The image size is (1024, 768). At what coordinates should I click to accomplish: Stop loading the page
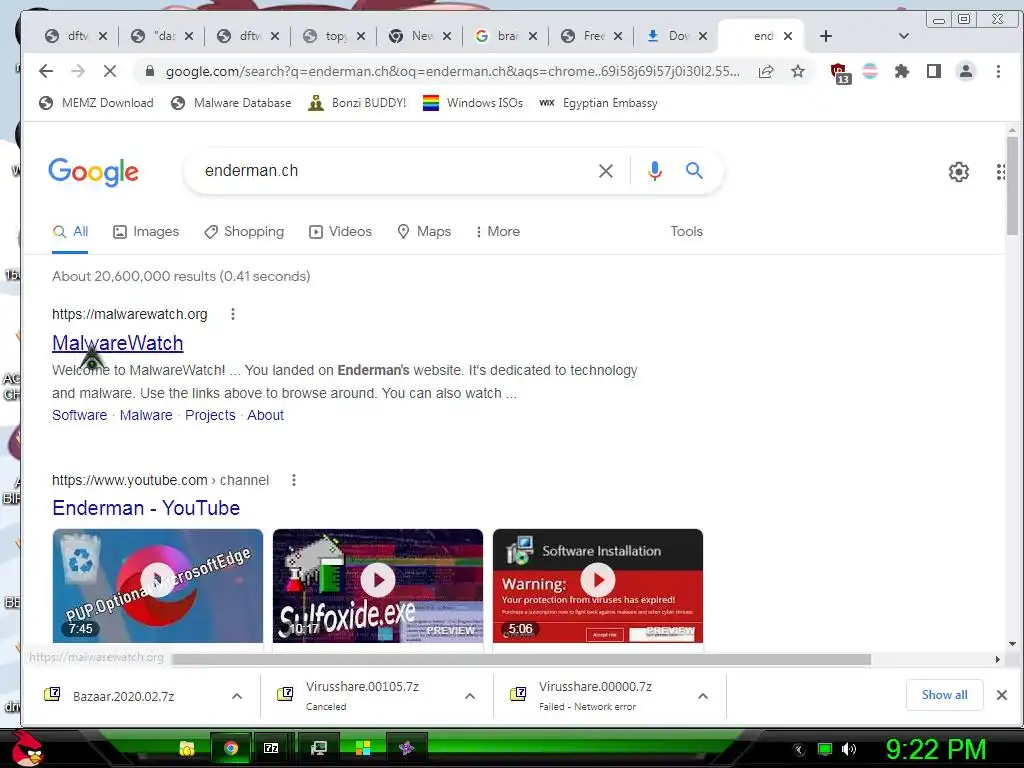pyautogui.click(x=110, y=71)
